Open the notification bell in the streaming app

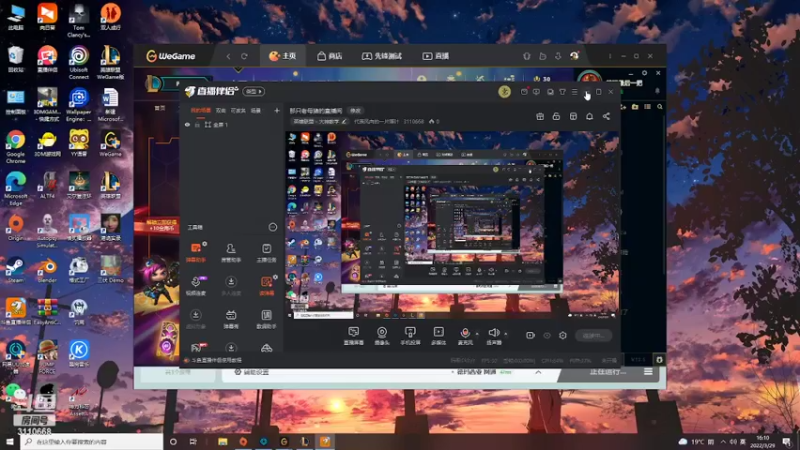[x=589, y=116]
